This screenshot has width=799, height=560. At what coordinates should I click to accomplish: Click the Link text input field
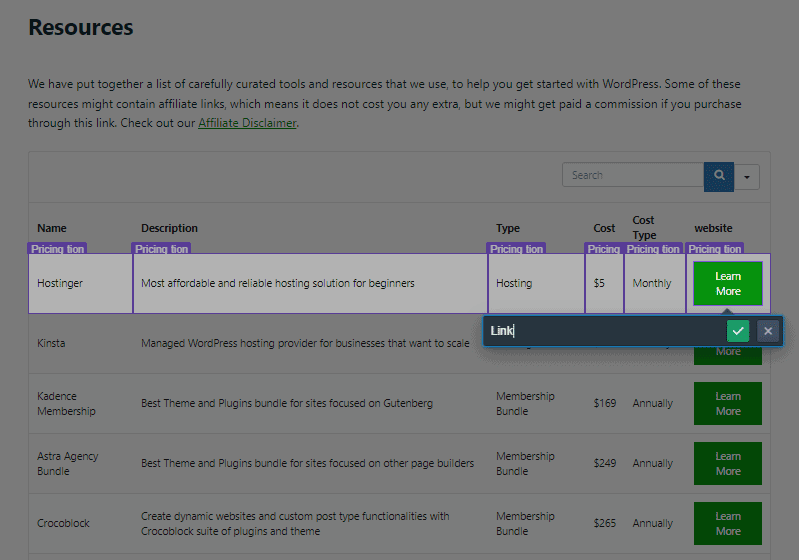[605, 331]
